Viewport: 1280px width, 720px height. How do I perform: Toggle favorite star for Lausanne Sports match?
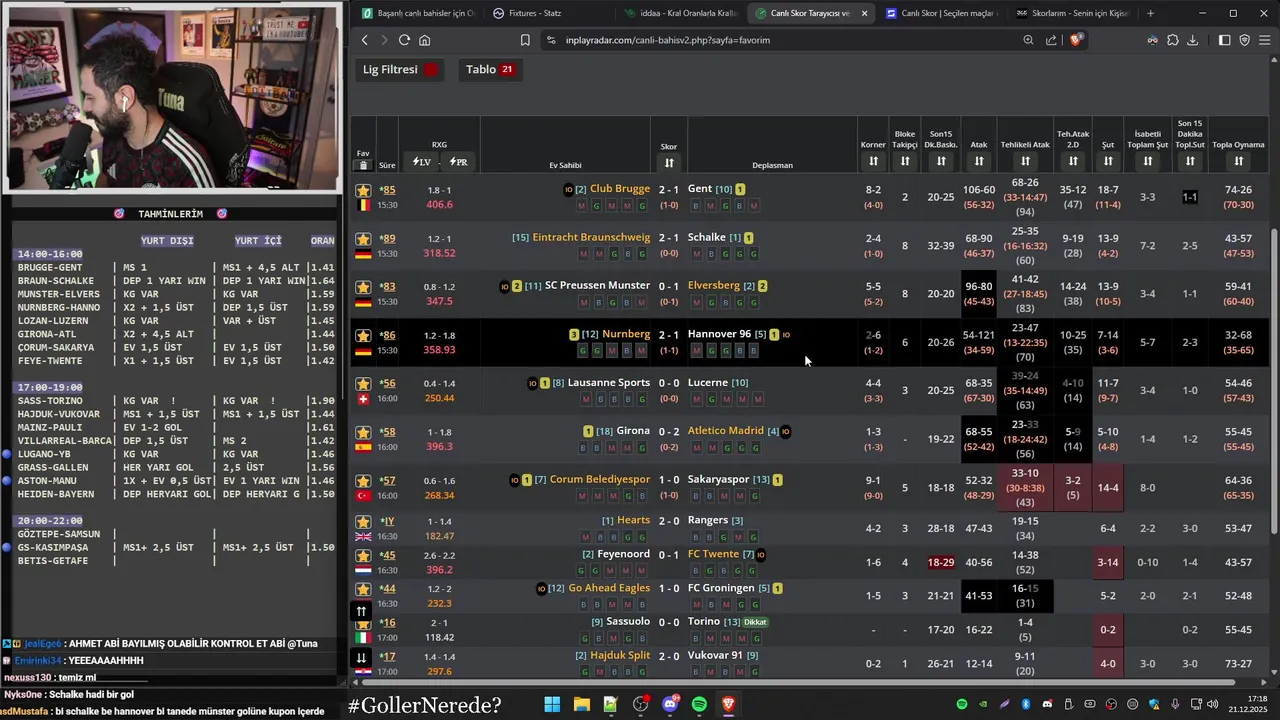(x=363, y=384)
